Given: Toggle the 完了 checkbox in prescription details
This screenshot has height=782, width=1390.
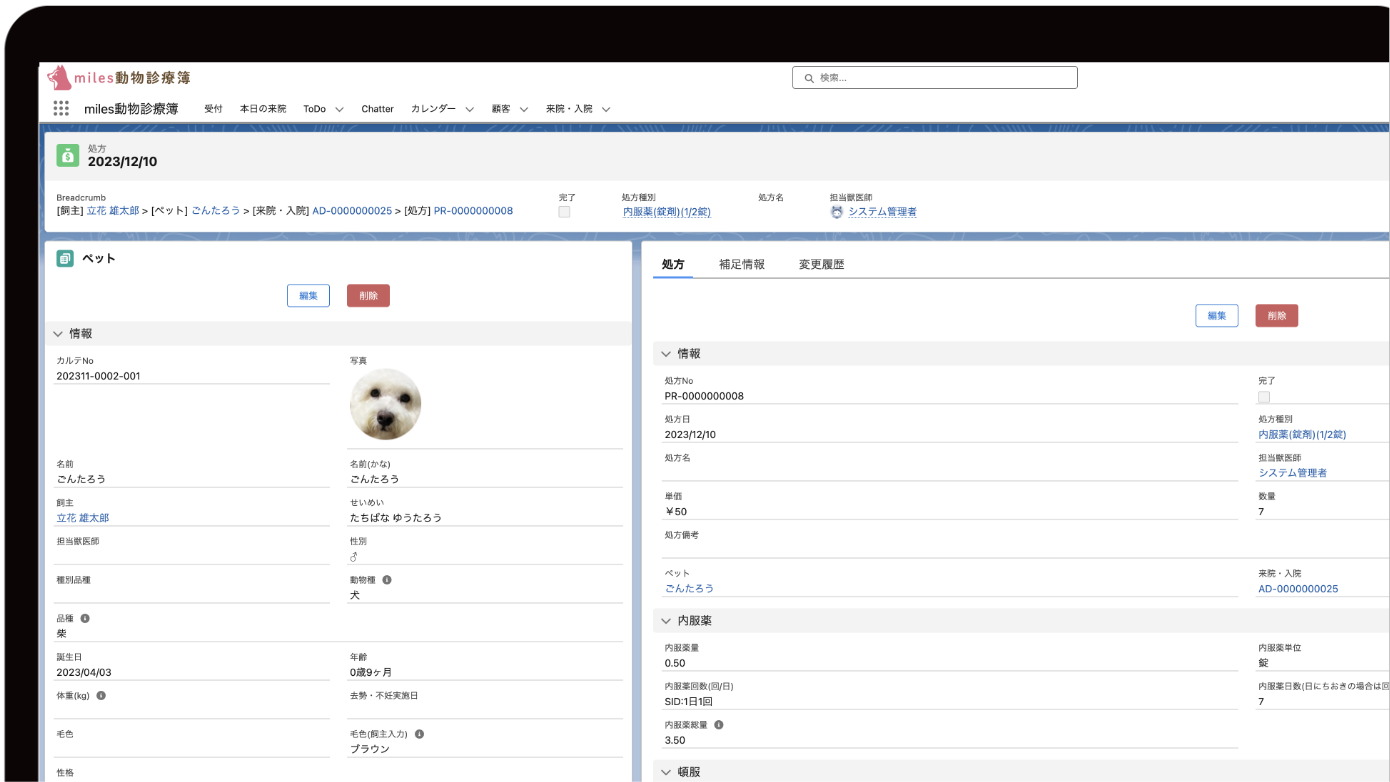Looking at the screenshot, I should pyautogui.click(x=1264, y=396).
